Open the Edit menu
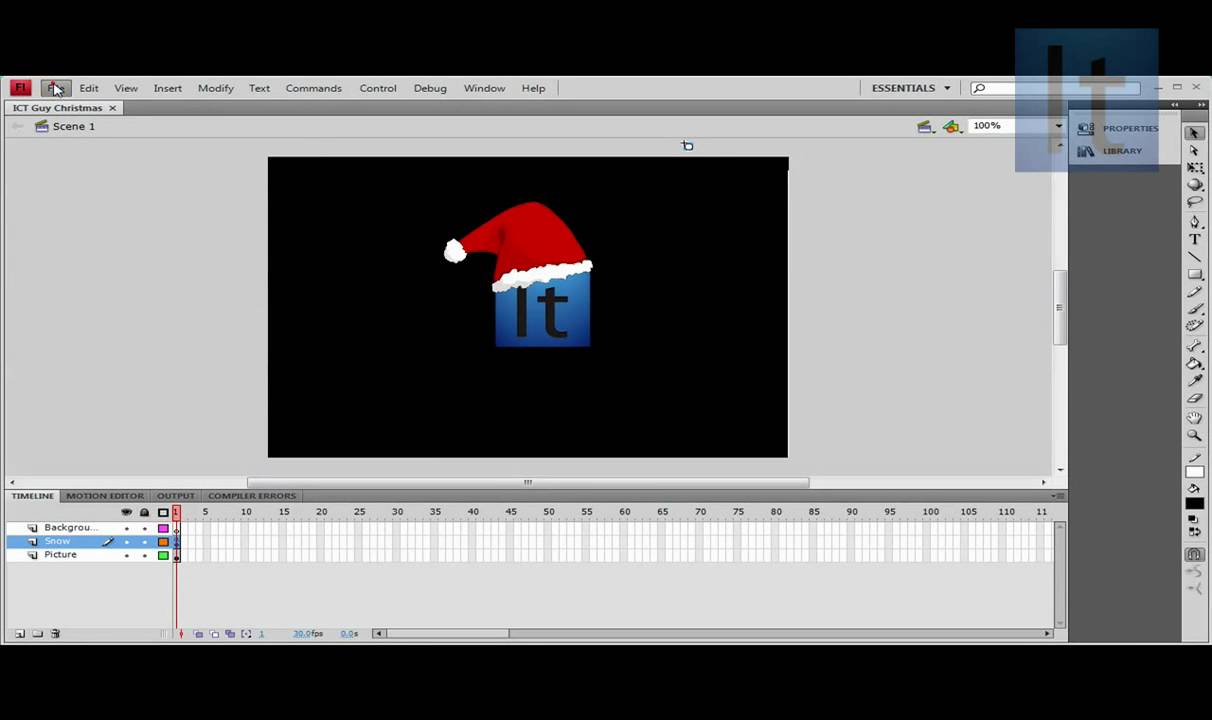This screenshot has height=720, width=1212. pos(89,88)
